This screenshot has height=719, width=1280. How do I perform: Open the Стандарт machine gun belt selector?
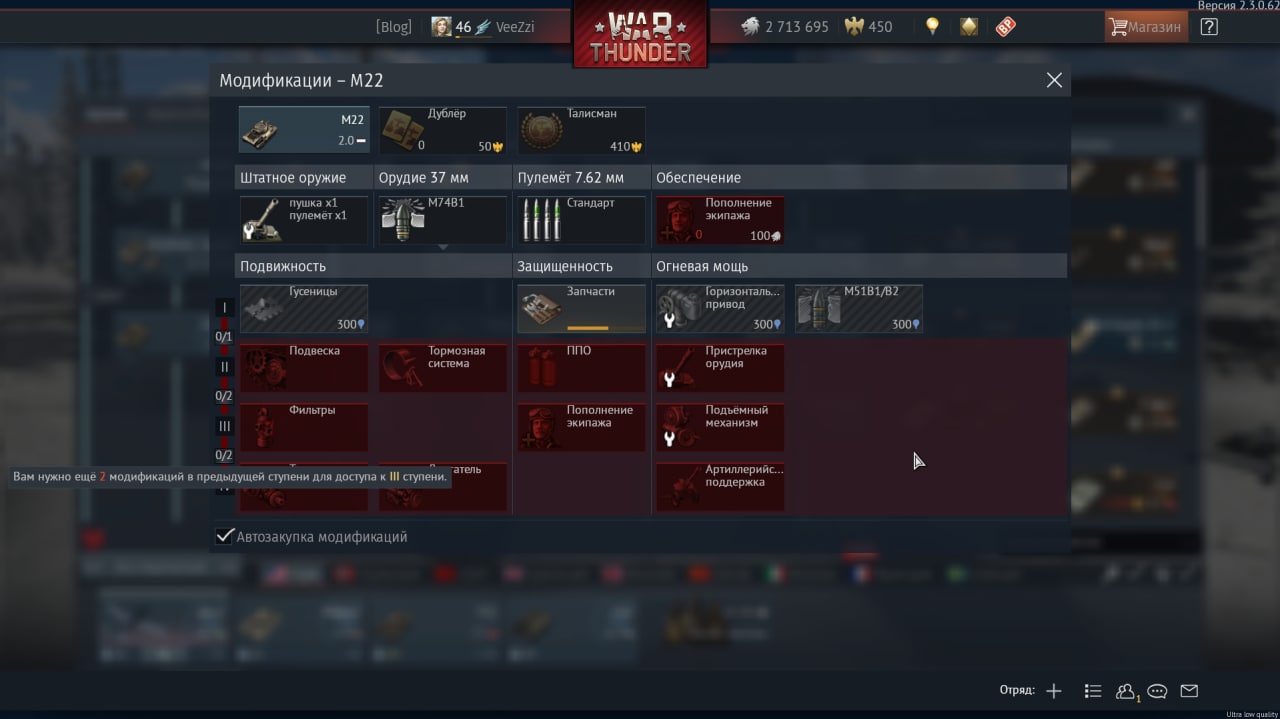581,220
